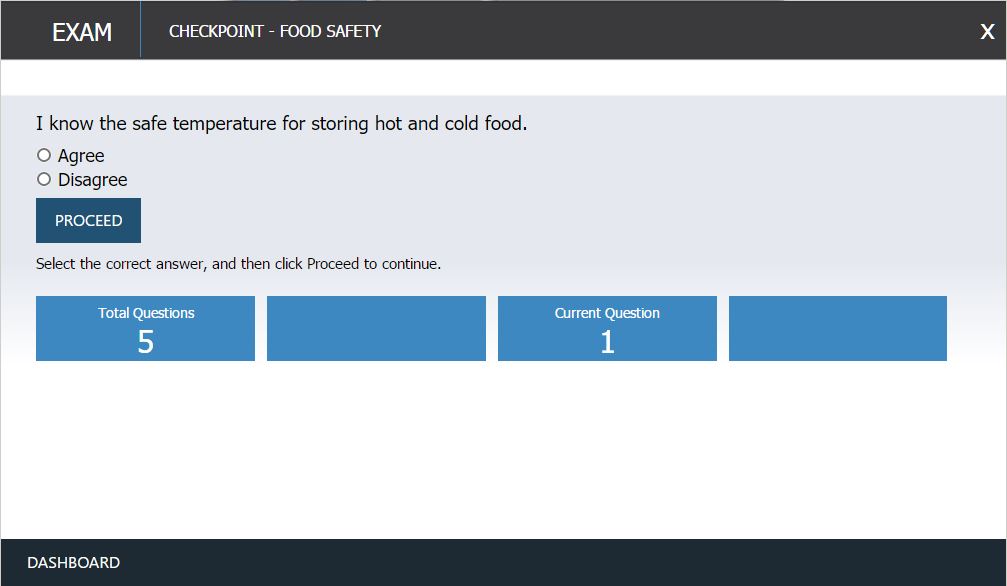Click the word 'Proceed' in the instruction

(333, 263)
